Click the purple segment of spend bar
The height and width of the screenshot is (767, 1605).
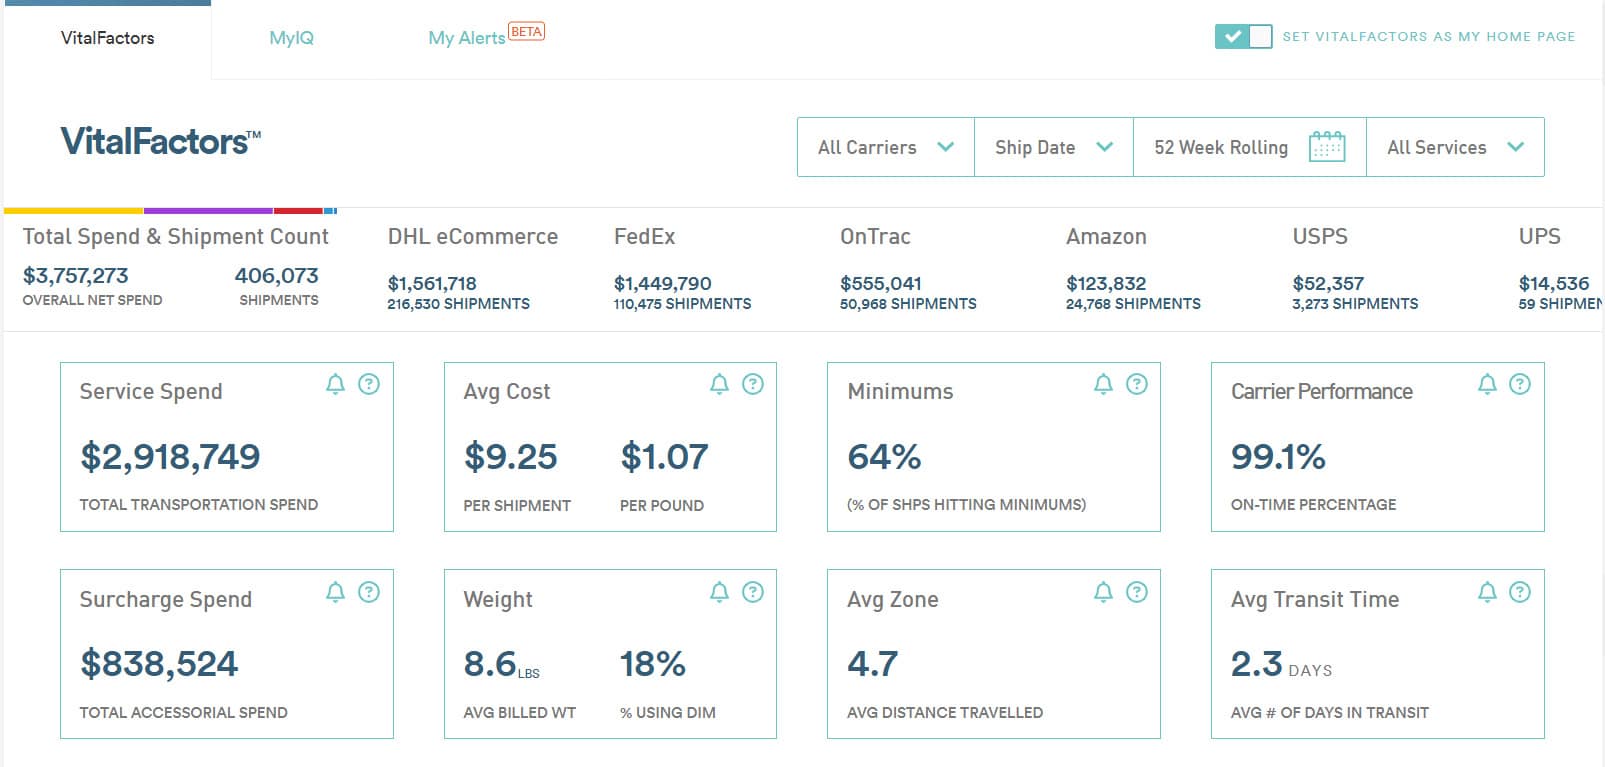(x=208, y=211)
